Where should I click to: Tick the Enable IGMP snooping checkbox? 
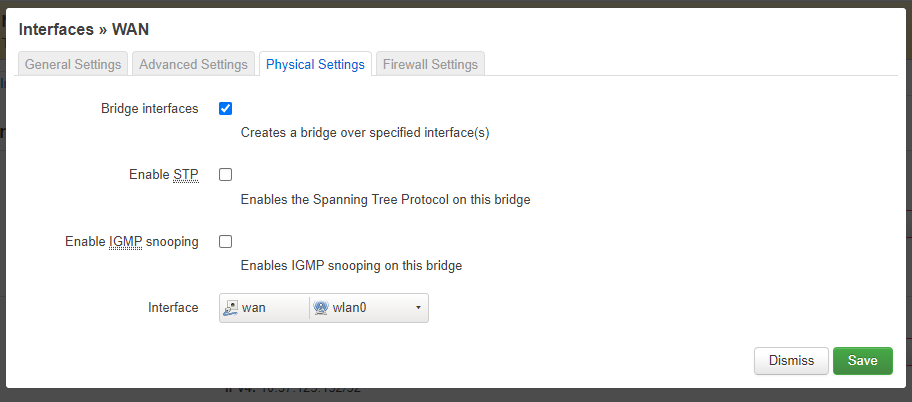coord(225,241)
